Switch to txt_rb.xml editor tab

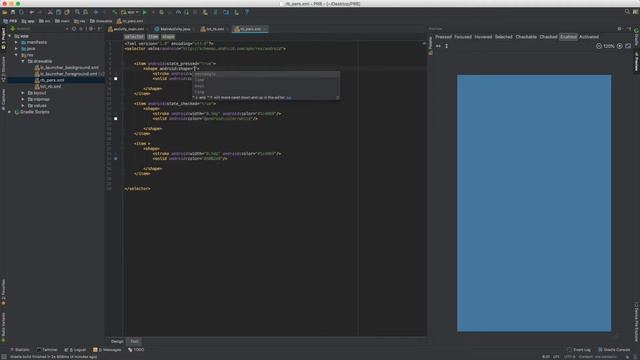(215, 29)
